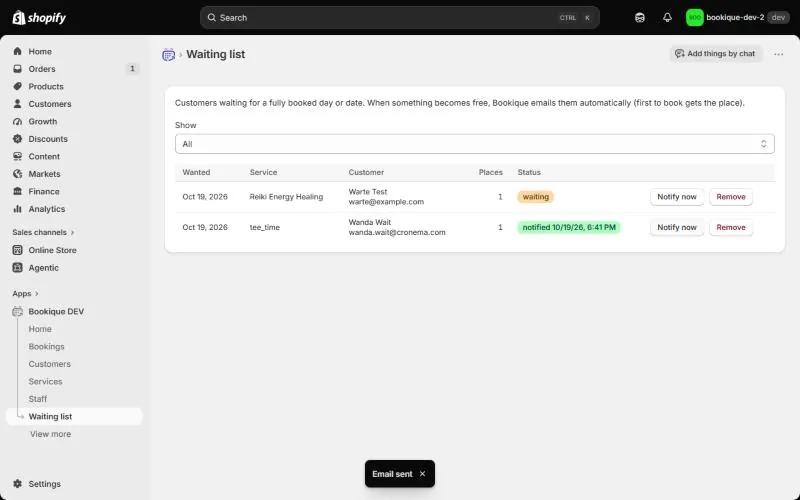Open the notifications bell
This screenshot has width=800, height=500.
click(x=667, y=18)
